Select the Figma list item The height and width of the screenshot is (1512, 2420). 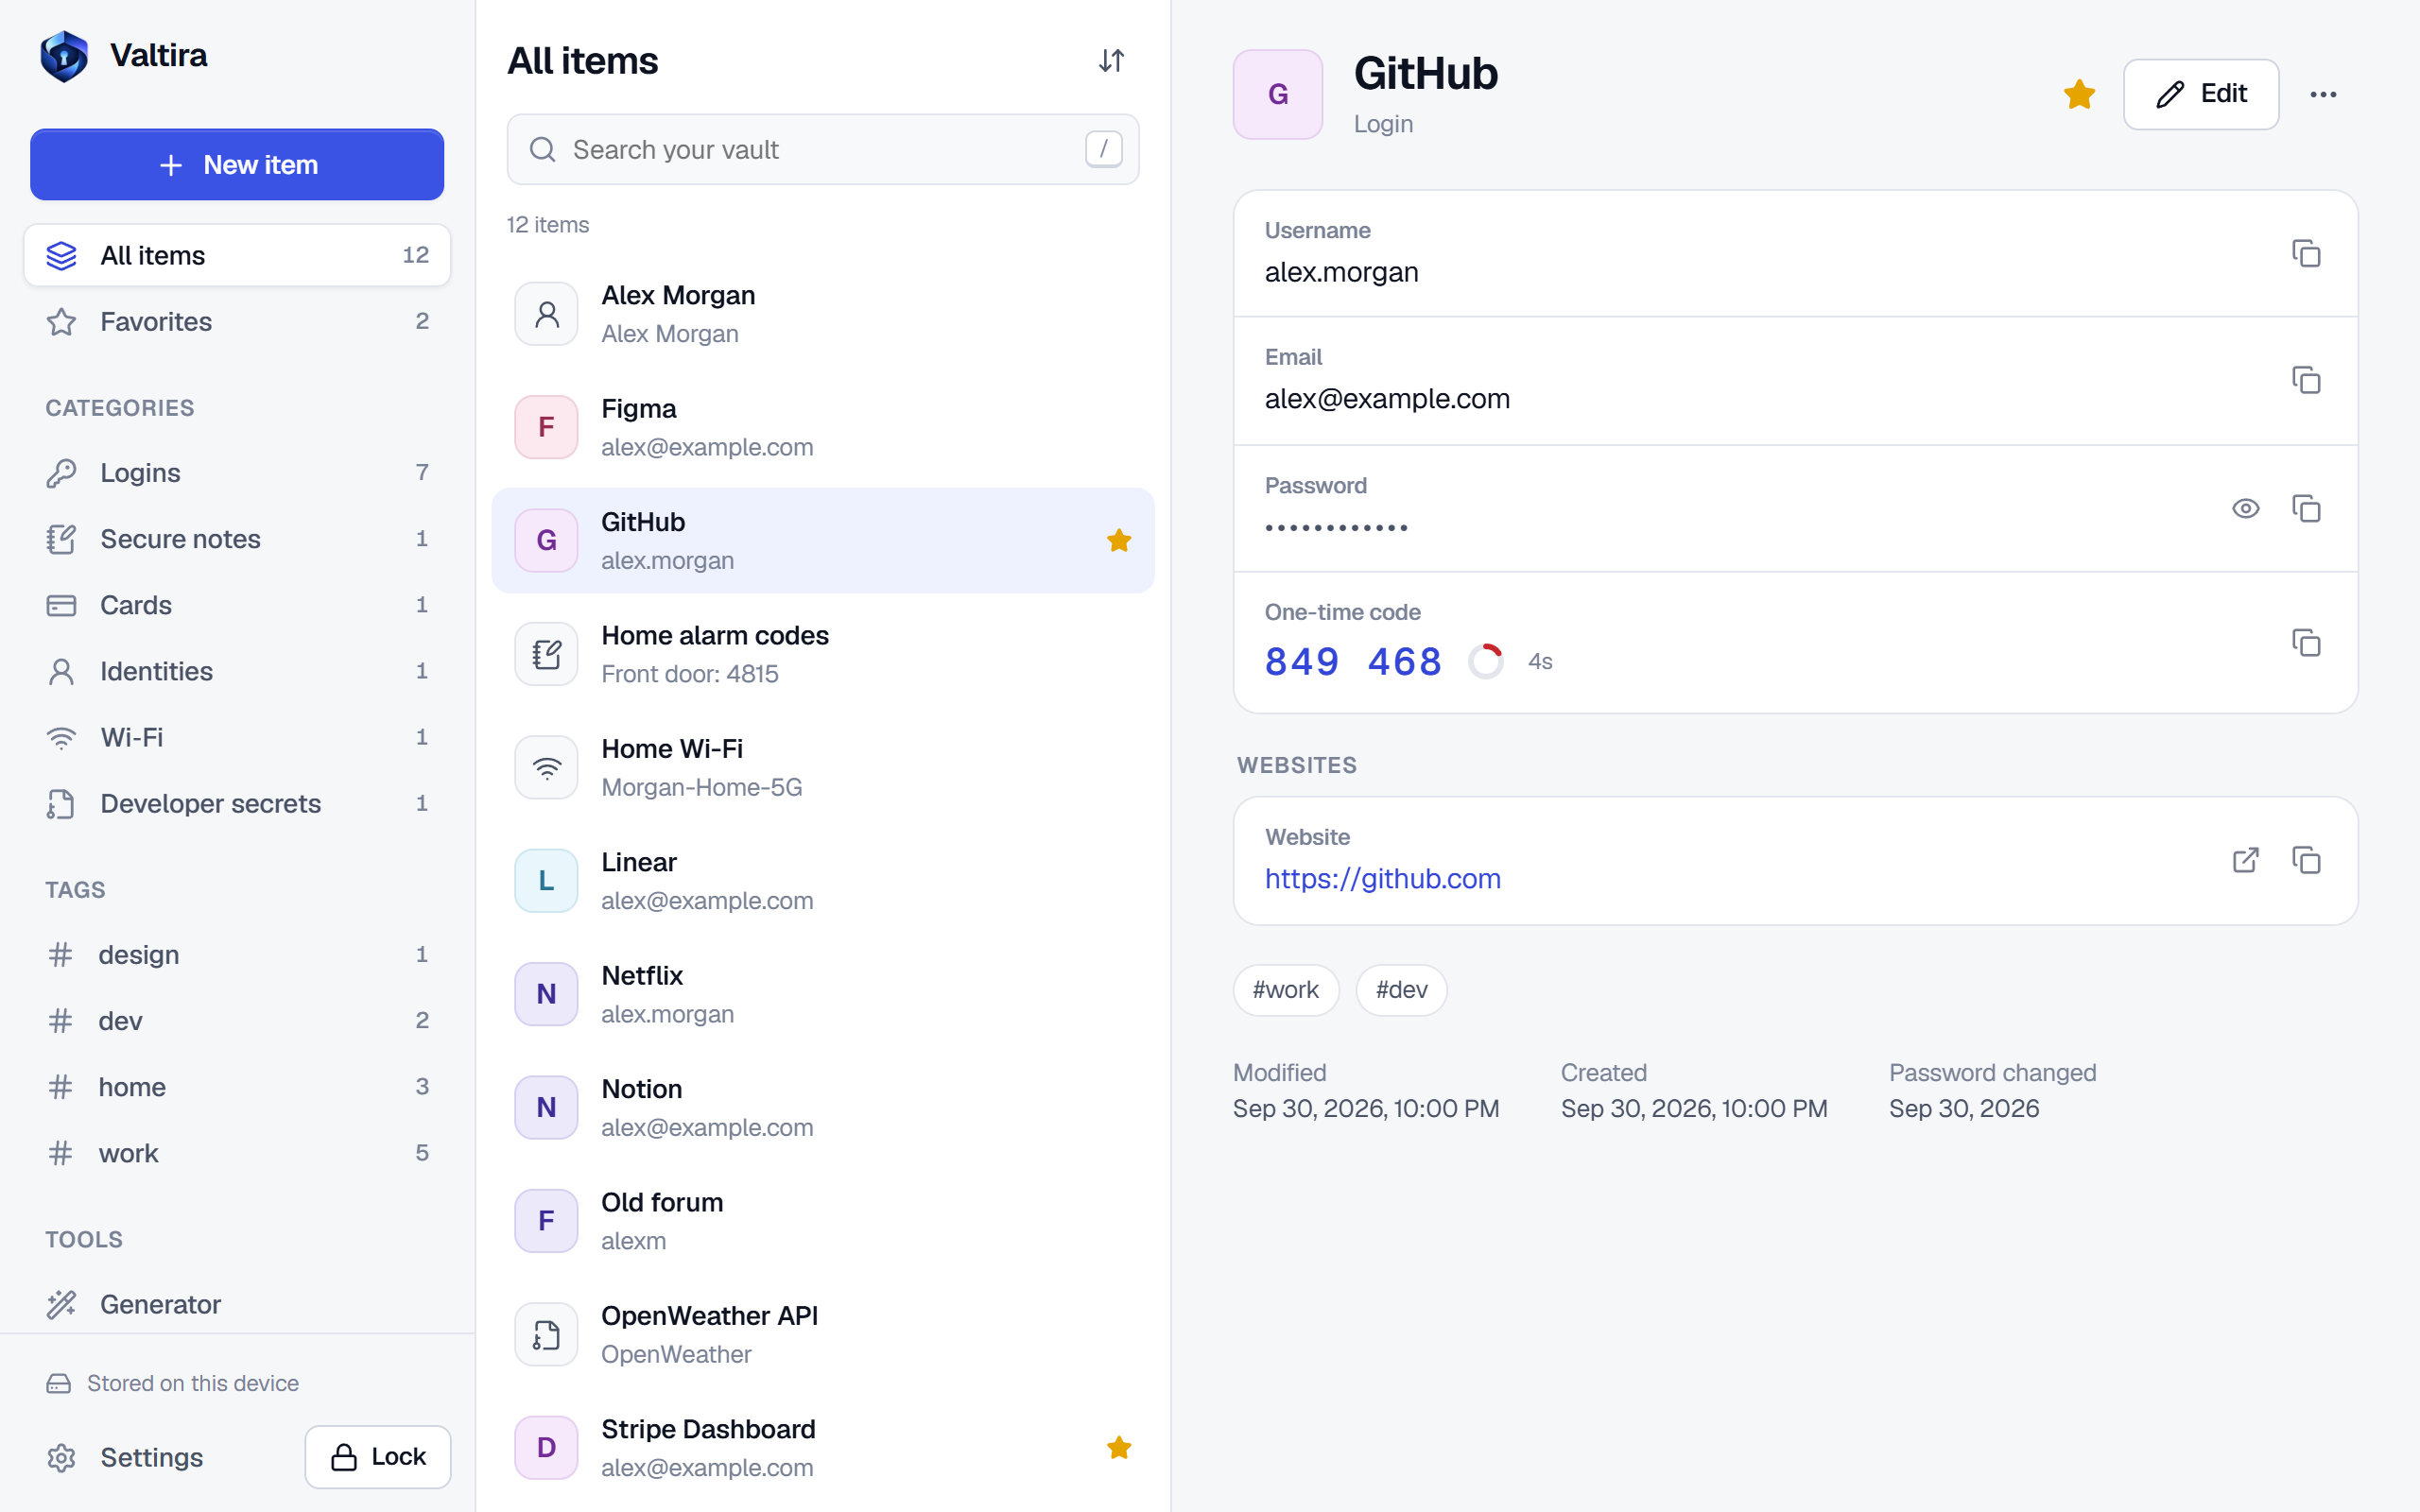pos(822,427)
